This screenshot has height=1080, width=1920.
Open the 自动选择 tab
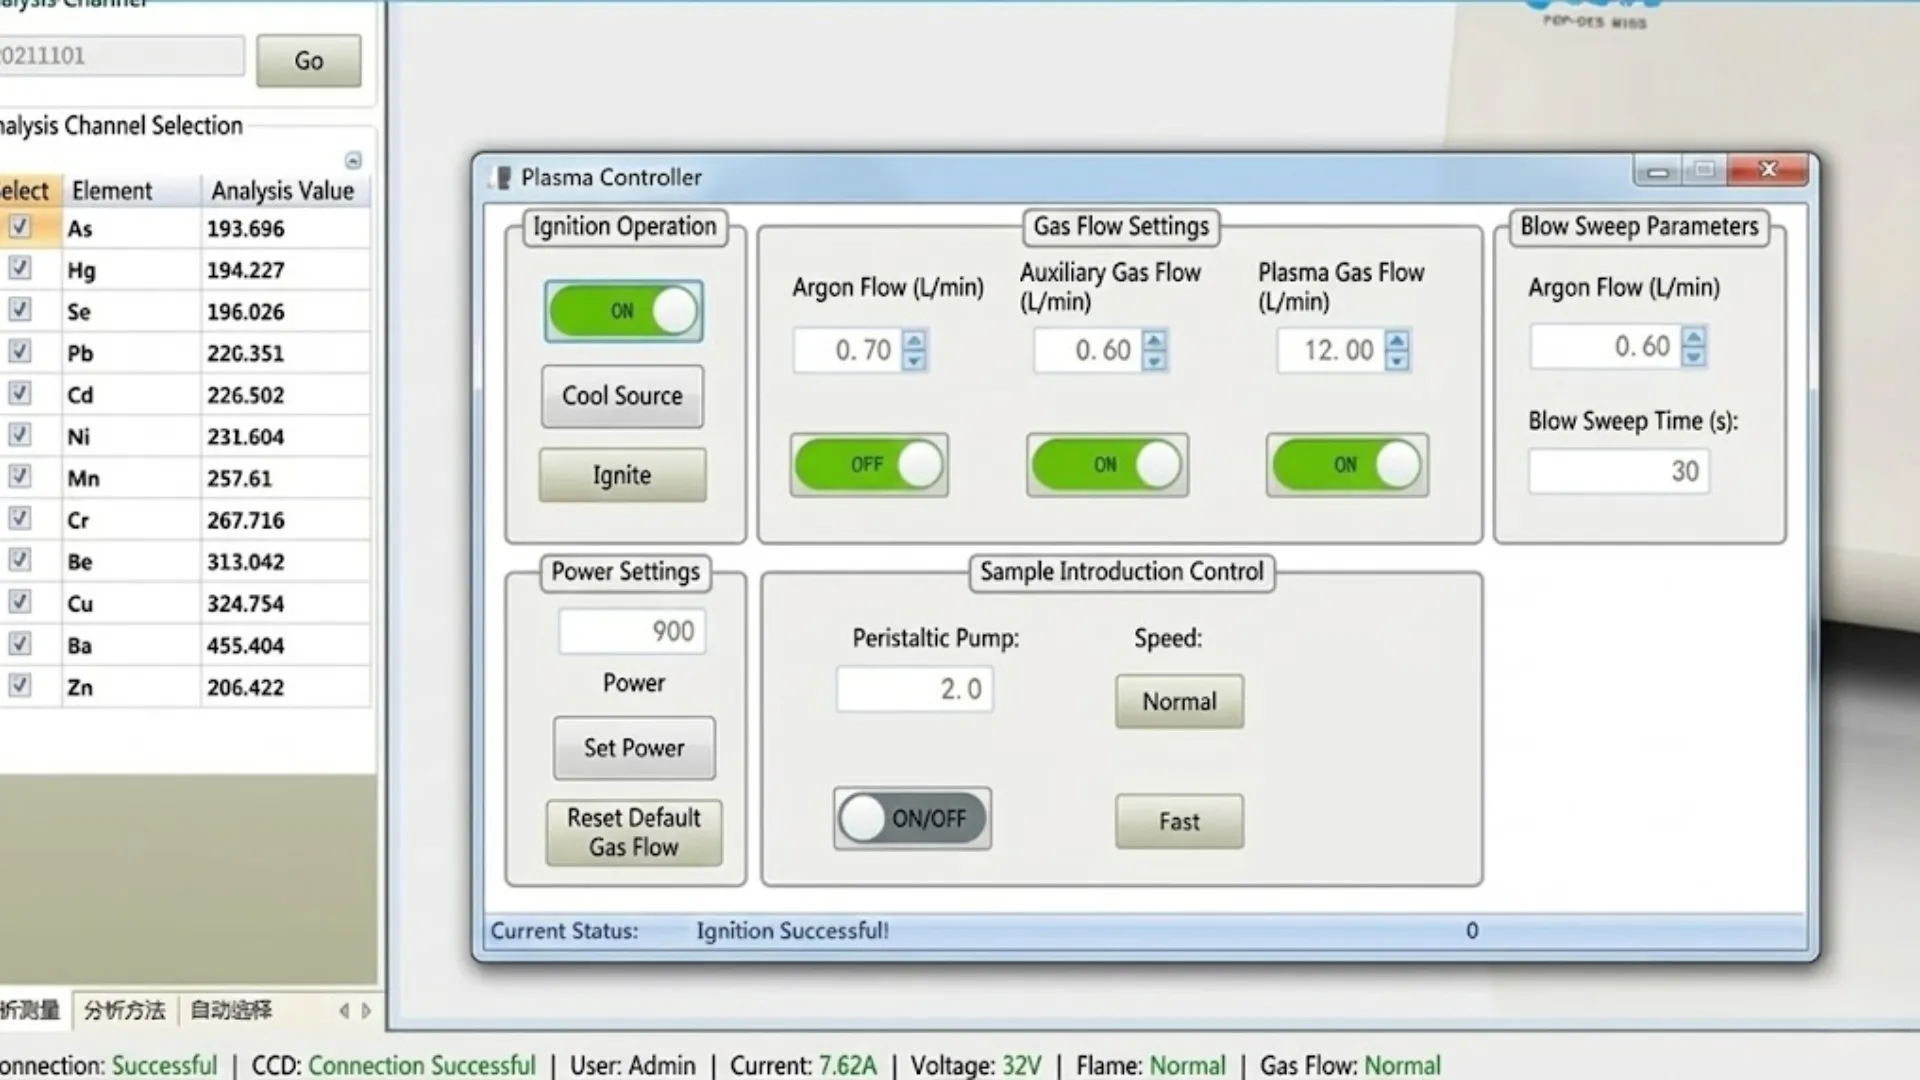click(x=231, y=1010)
